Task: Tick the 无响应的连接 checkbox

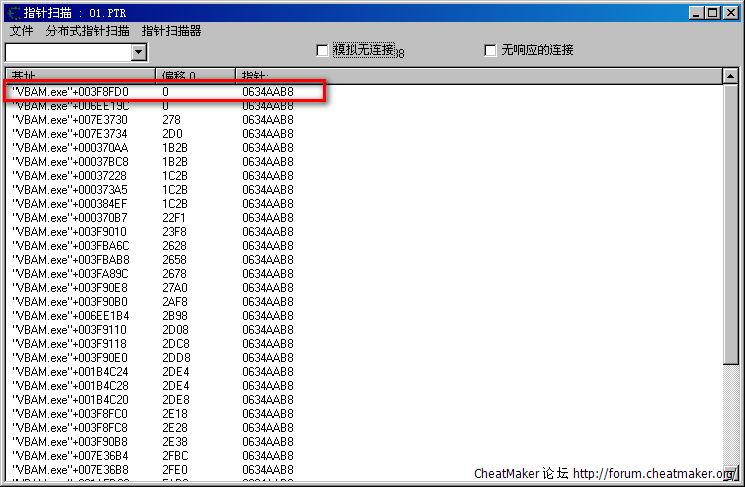Action: click(490, 50)
